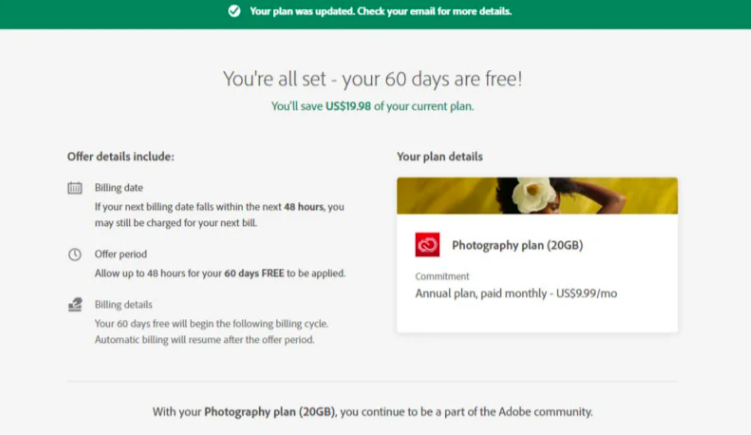This screenshot has height=435, width=751.
Task: Click the Photography plan (20GB) card title
Action: pos(517,245)
